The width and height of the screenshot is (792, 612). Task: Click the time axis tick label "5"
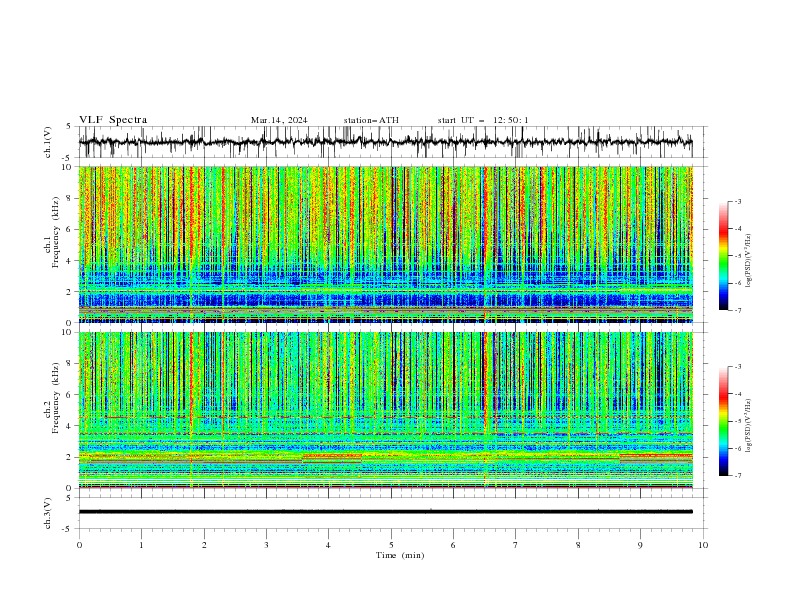[x=391, y=545]
